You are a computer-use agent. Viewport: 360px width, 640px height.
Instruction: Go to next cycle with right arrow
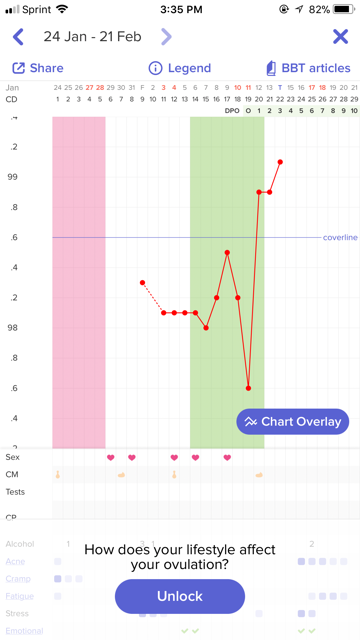(x=166, y=37)
